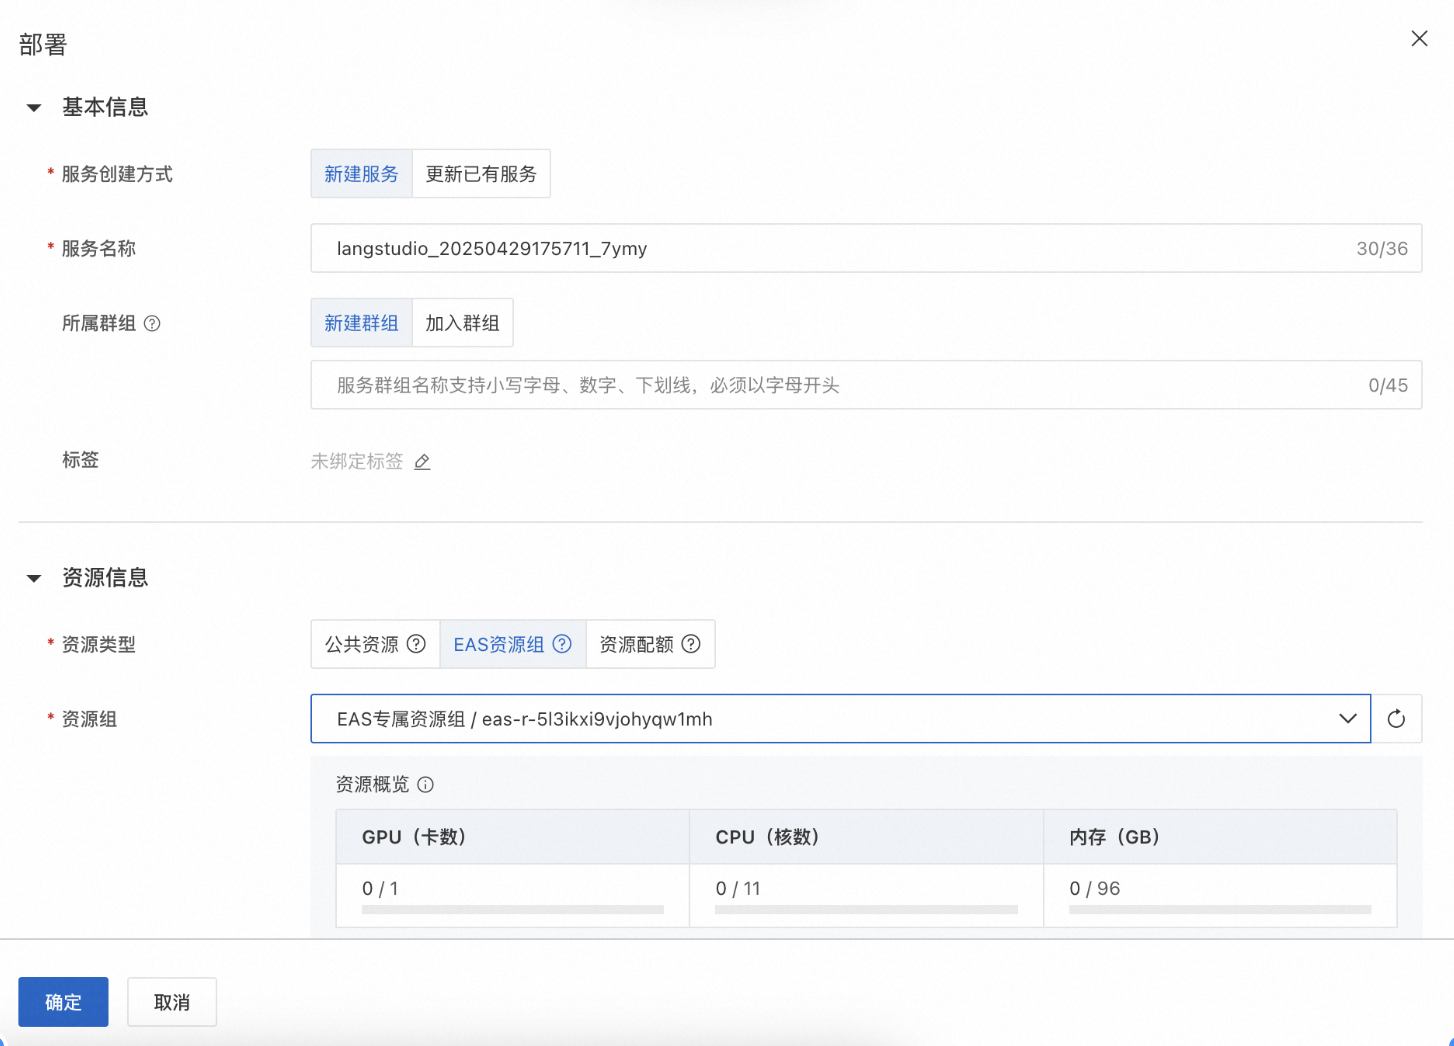1454x1046 pixels.
Task: Click the 取消 button
Action: (172, 1002)
